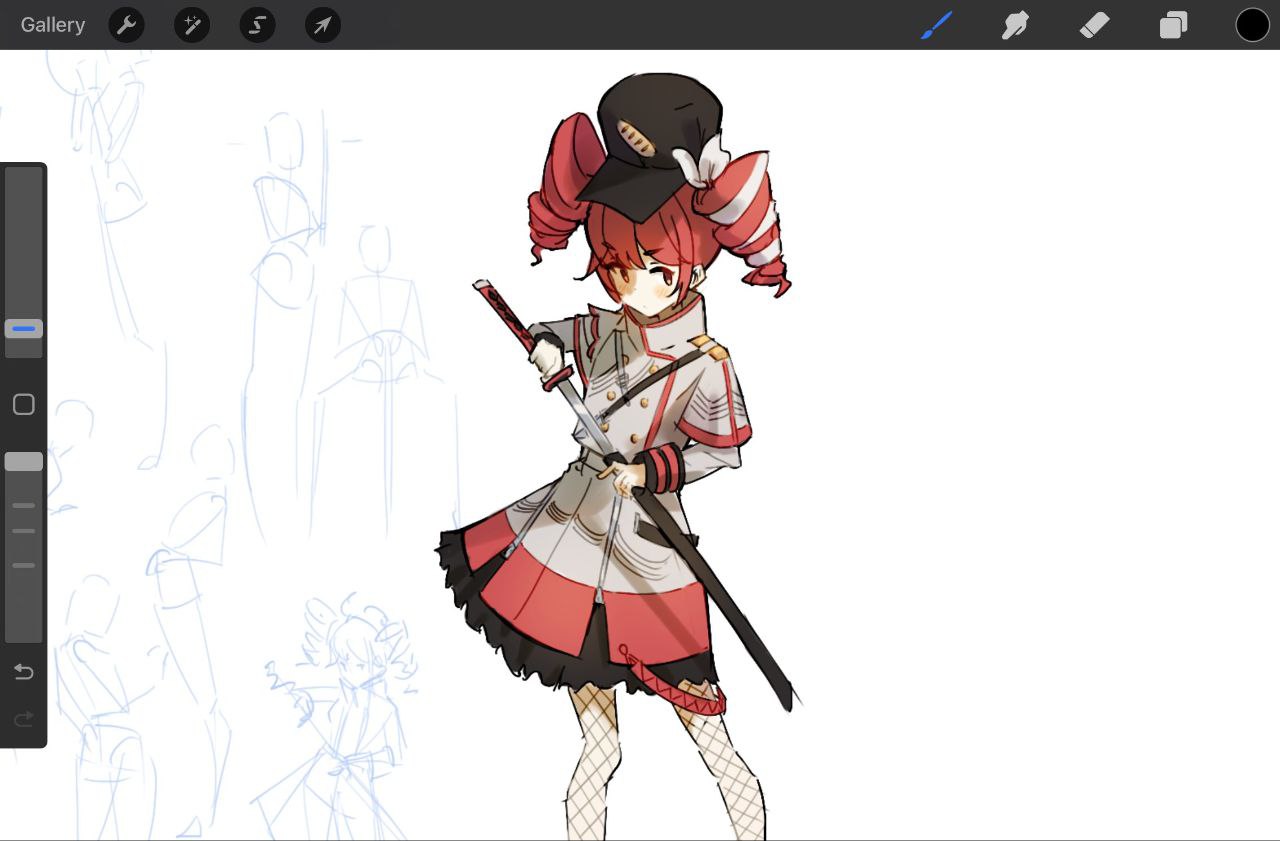1280x841 pixels.
Task: Activate the Transform arrow tool
Action: 323,25
